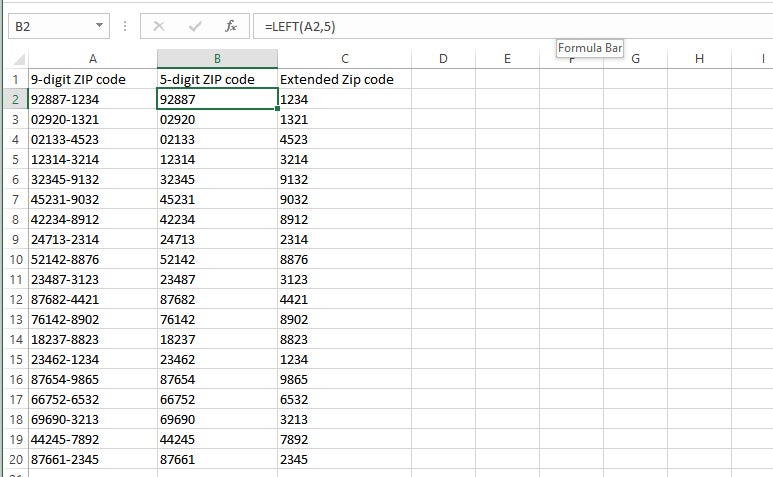Click cell B3 showing 02920
Image resolution: width=773 pixels, height=477 pixels.
(x=217, y=120)
